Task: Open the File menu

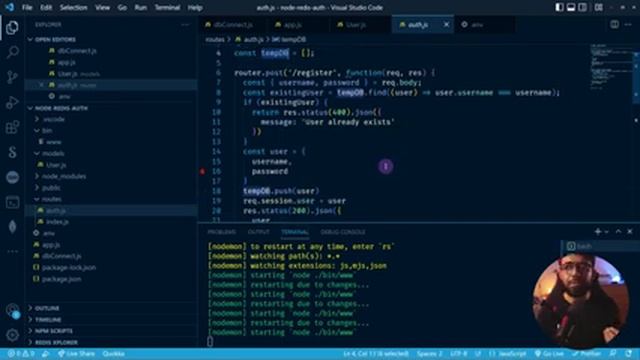Action: pyautogui.click(x=27, y=7)
